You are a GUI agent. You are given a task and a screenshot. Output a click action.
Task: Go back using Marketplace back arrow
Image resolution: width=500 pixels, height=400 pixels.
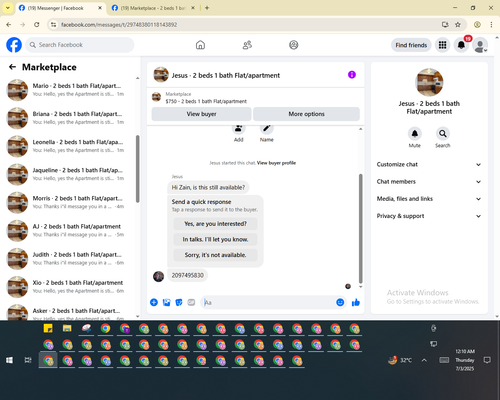pyautogui.click(x=12, y=67)
